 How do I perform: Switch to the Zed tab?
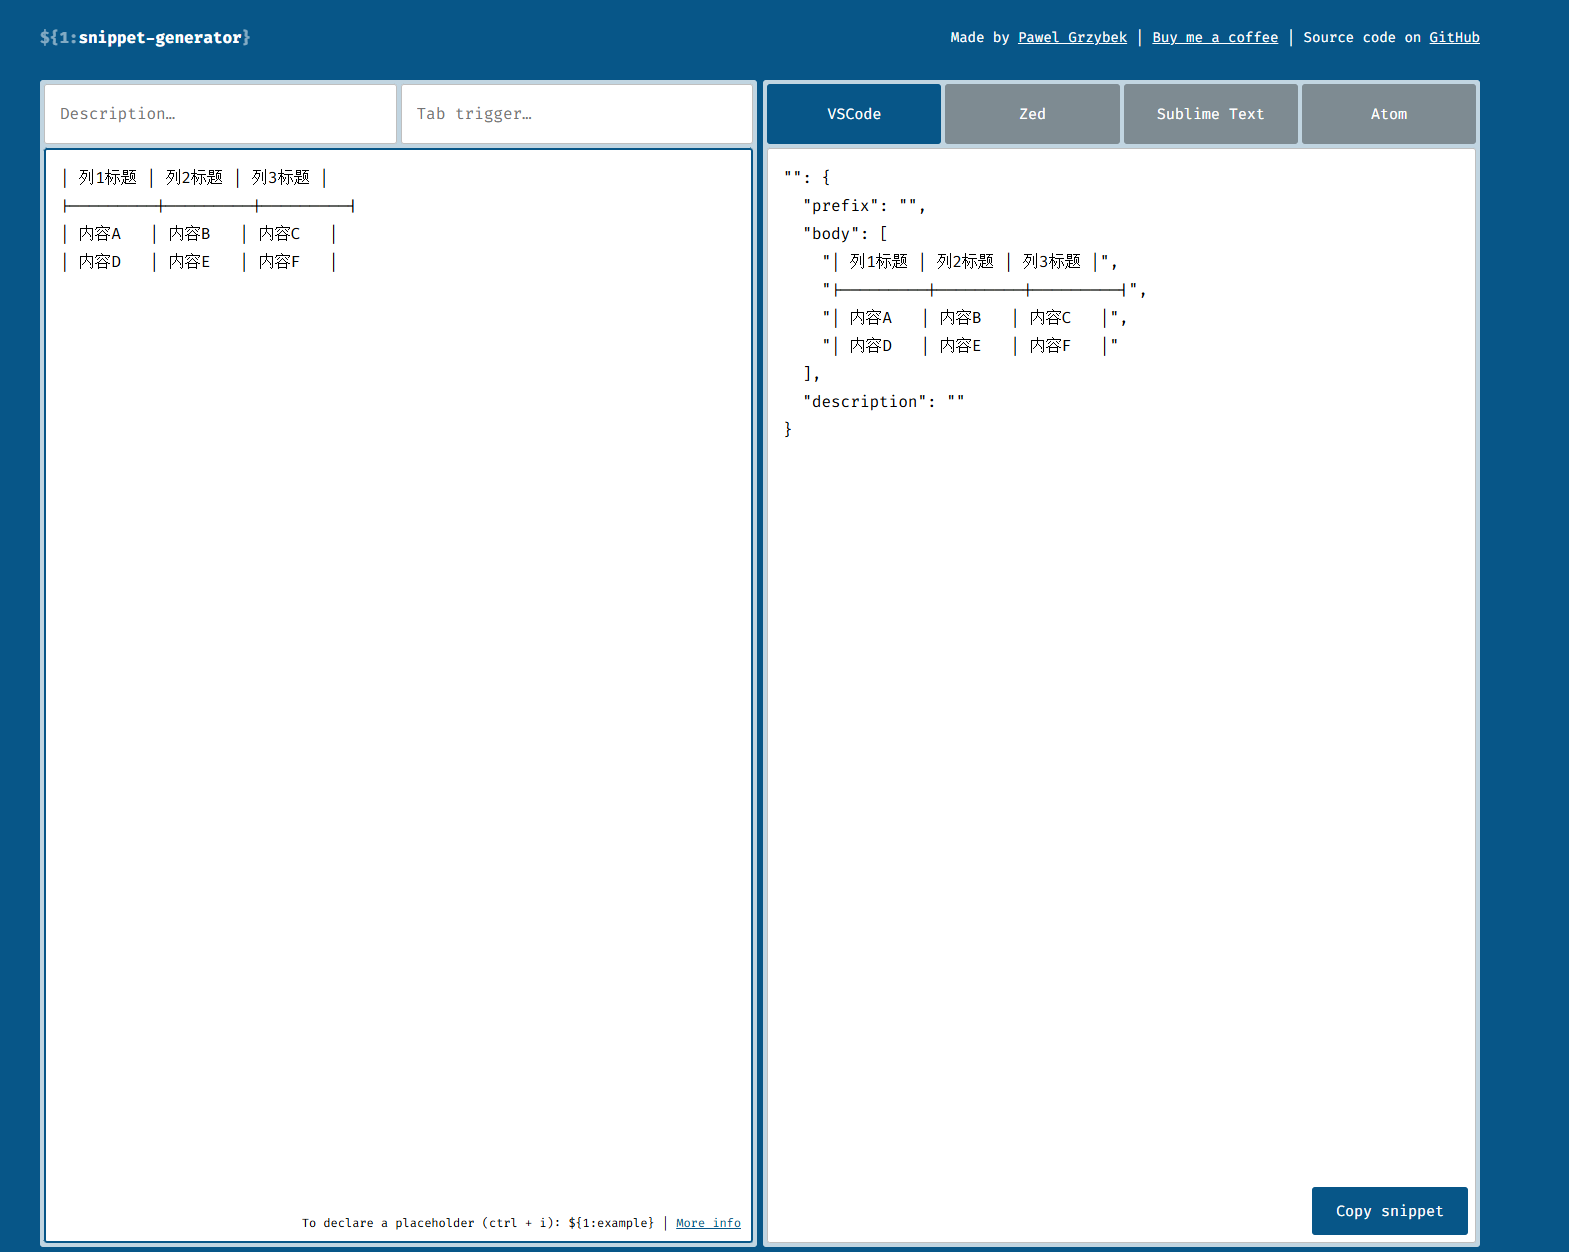(1032, 114)
